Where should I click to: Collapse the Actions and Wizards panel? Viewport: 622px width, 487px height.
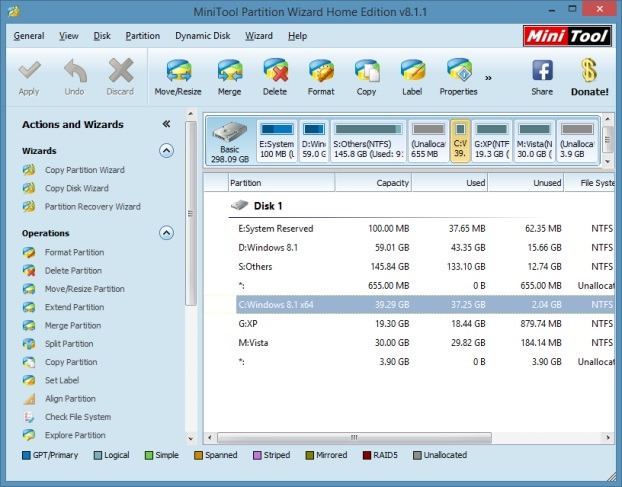coord(166,124)
